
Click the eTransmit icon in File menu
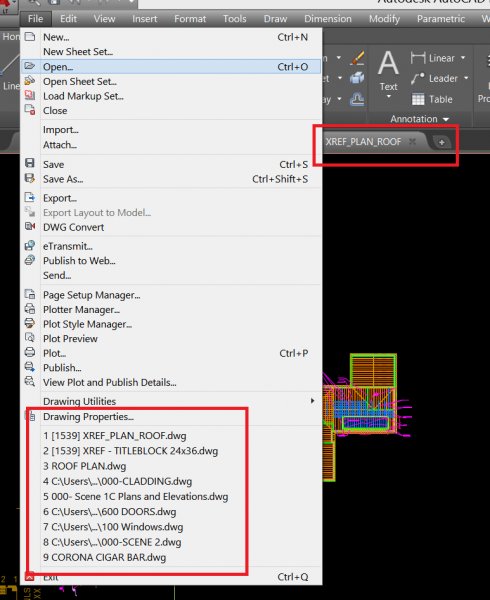coord(30,246)
